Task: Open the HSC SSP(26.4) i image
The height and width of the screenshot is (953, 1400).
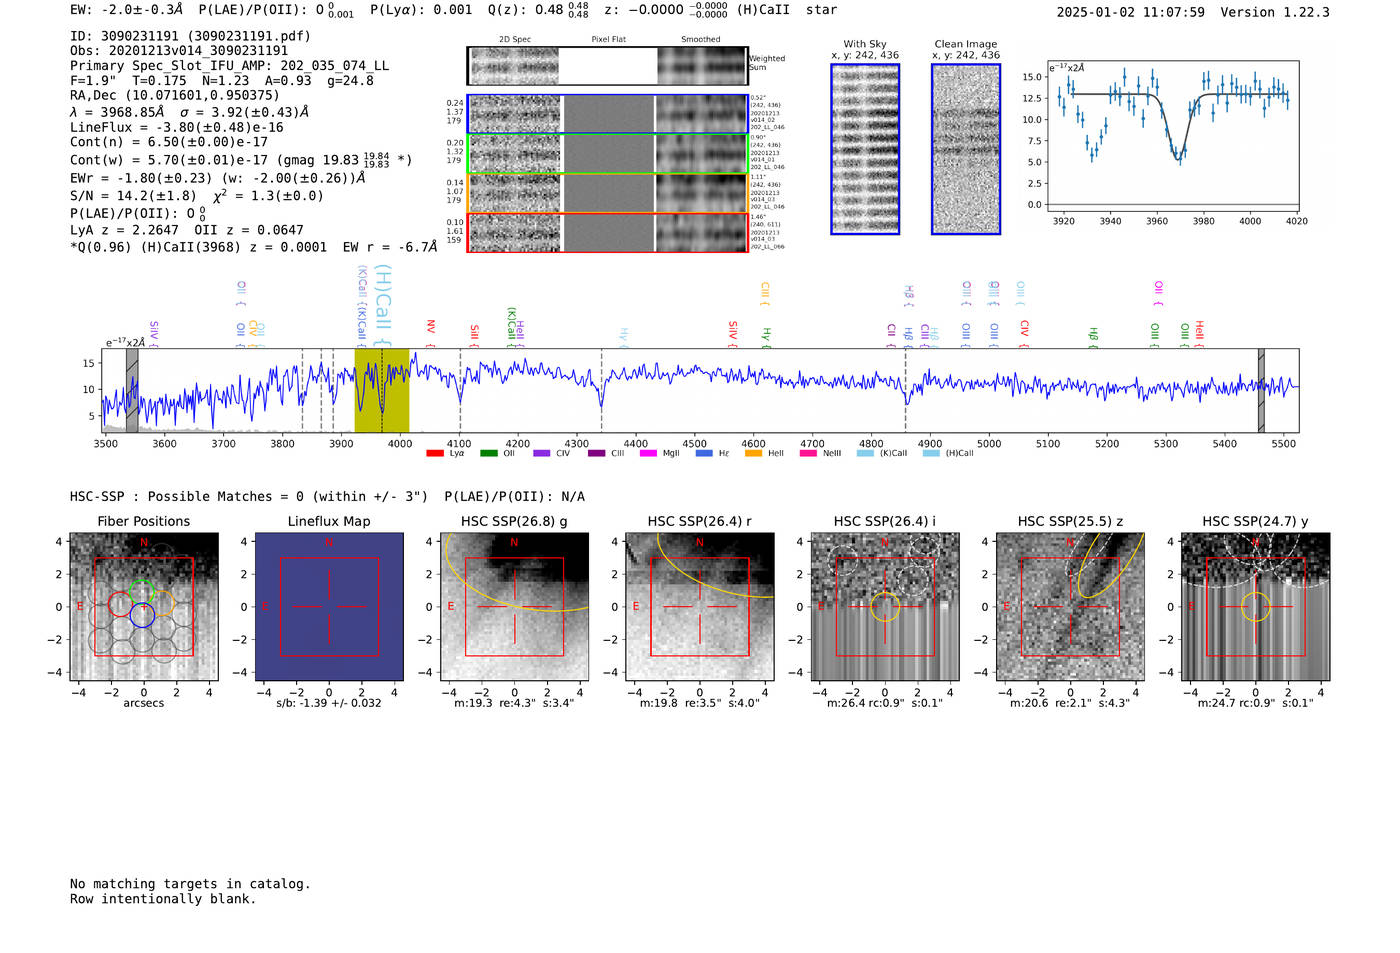Action: (885, 607)
